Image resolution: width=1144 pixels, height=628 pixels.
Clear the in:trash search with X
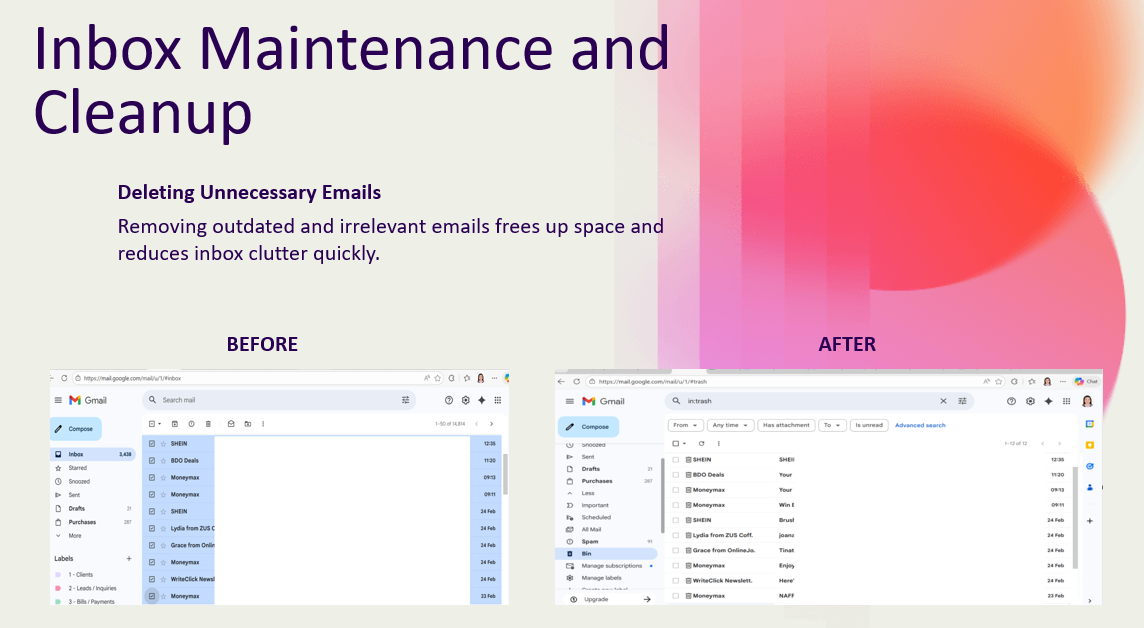(x=943, y=401)
